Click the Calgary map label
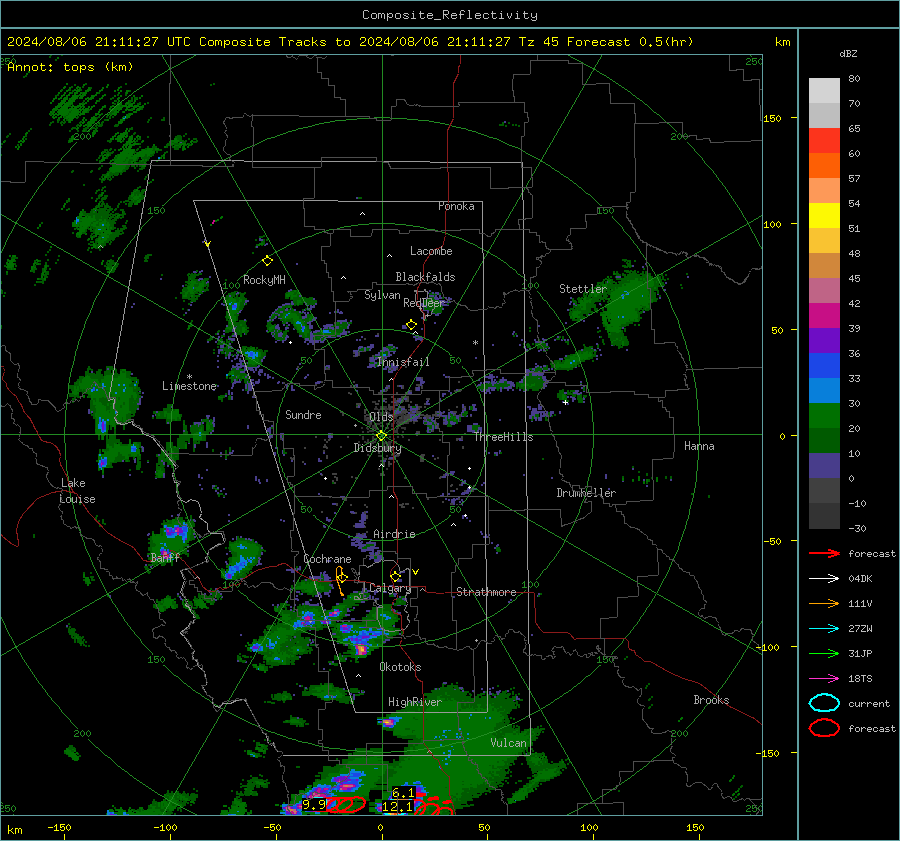The height and width of the screenshot is (841, 900). click(390, 588)
